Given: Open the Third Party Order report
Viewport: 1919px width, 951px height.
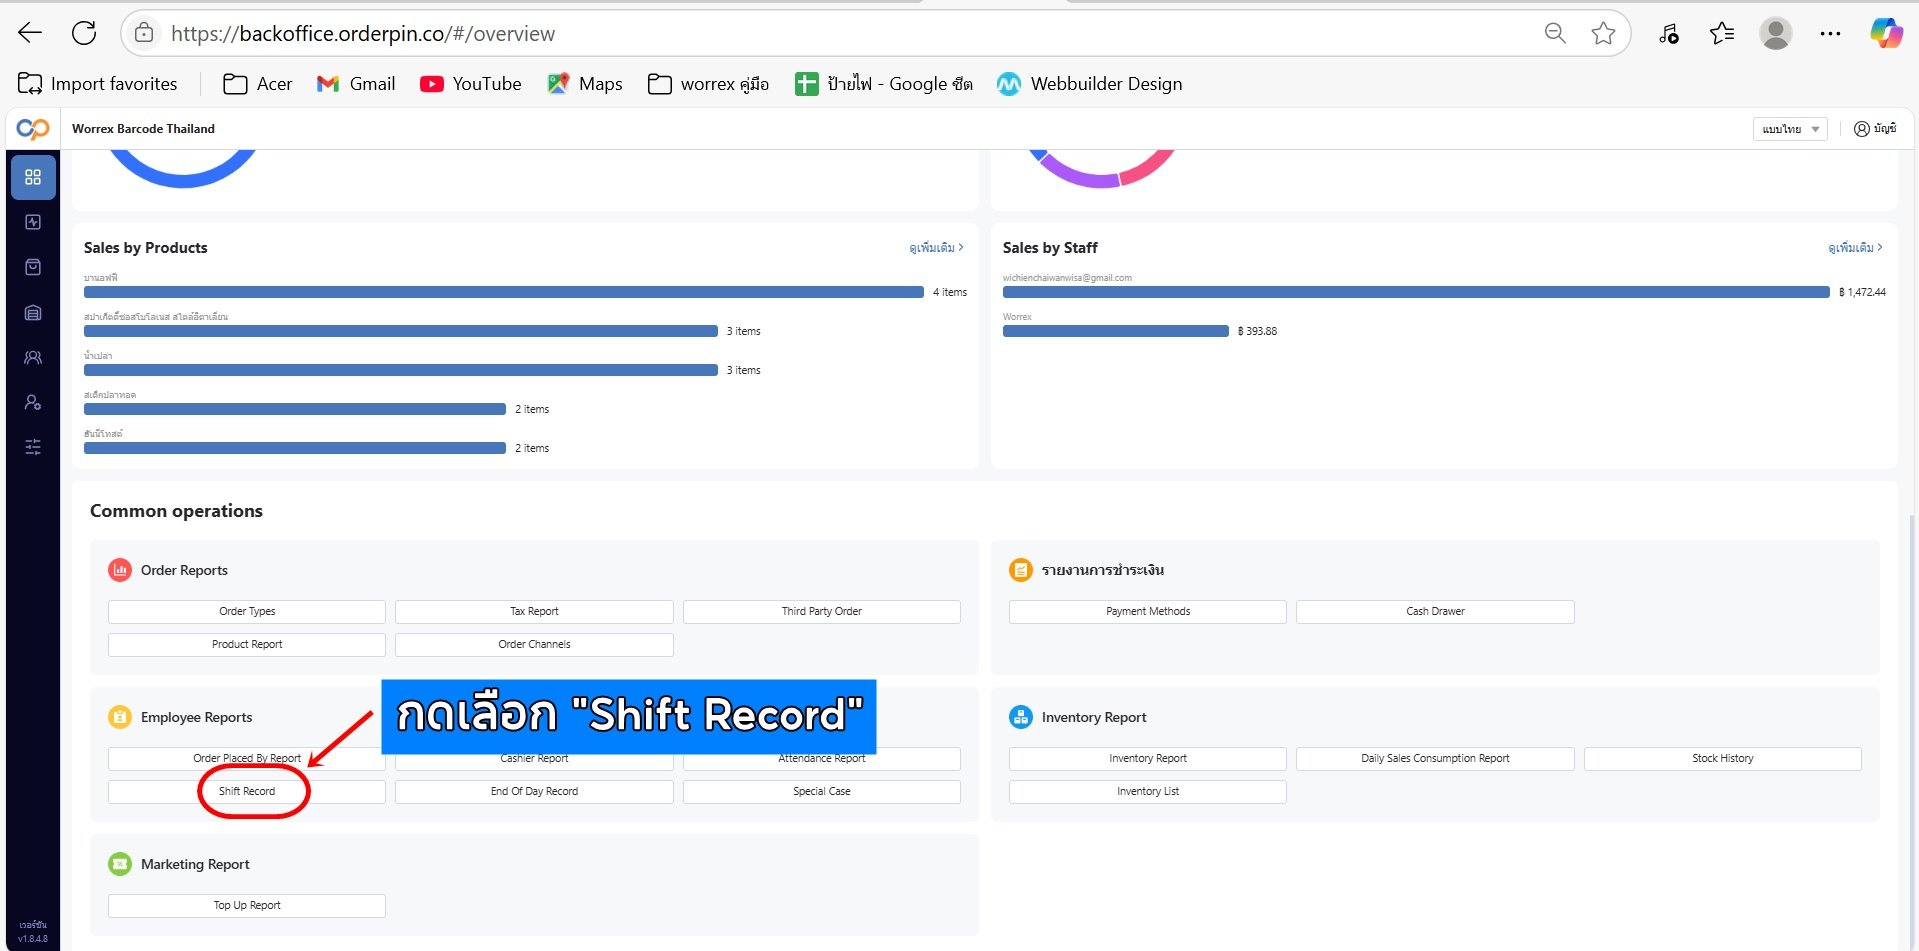Looking at the screenshot, I should click(822, 611).
